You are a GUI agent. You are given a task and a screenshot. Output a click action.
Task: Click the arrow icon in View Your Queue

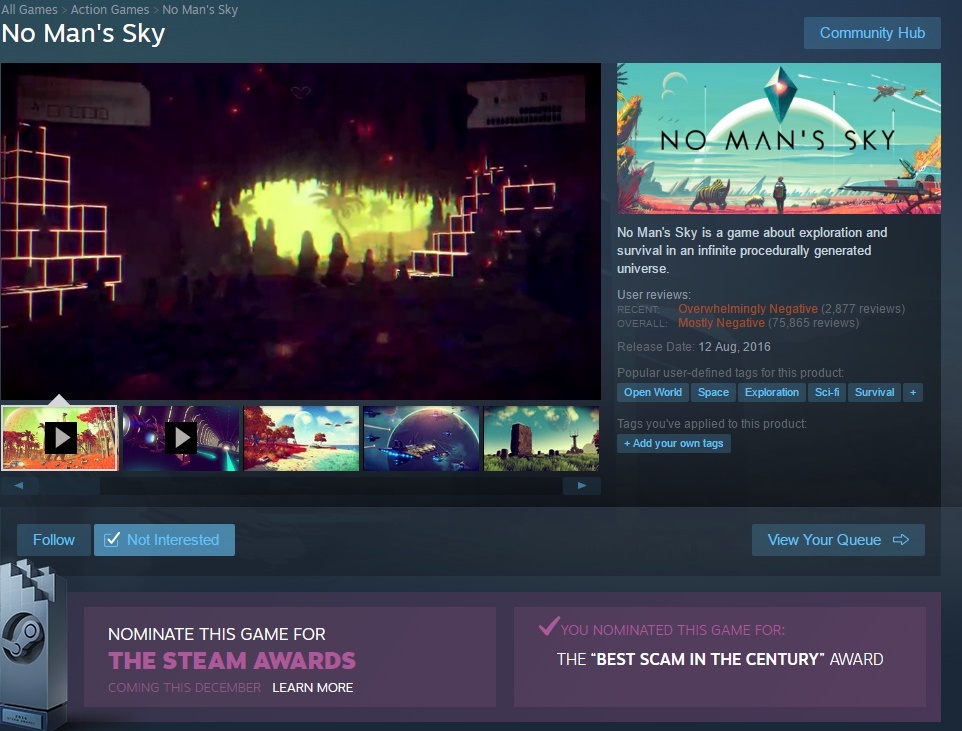pyautogui.click(x=901, y=540)
